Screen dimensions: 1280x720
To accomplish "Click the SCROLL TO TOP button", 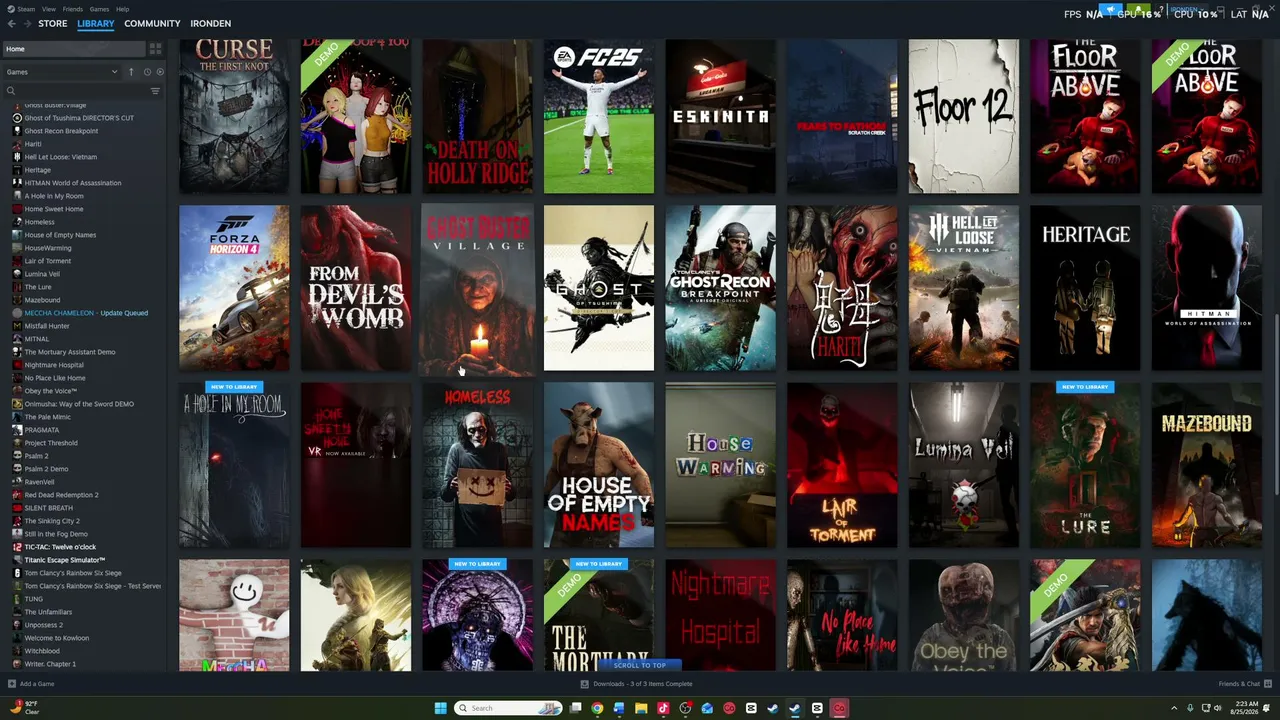I will (640, 665).
